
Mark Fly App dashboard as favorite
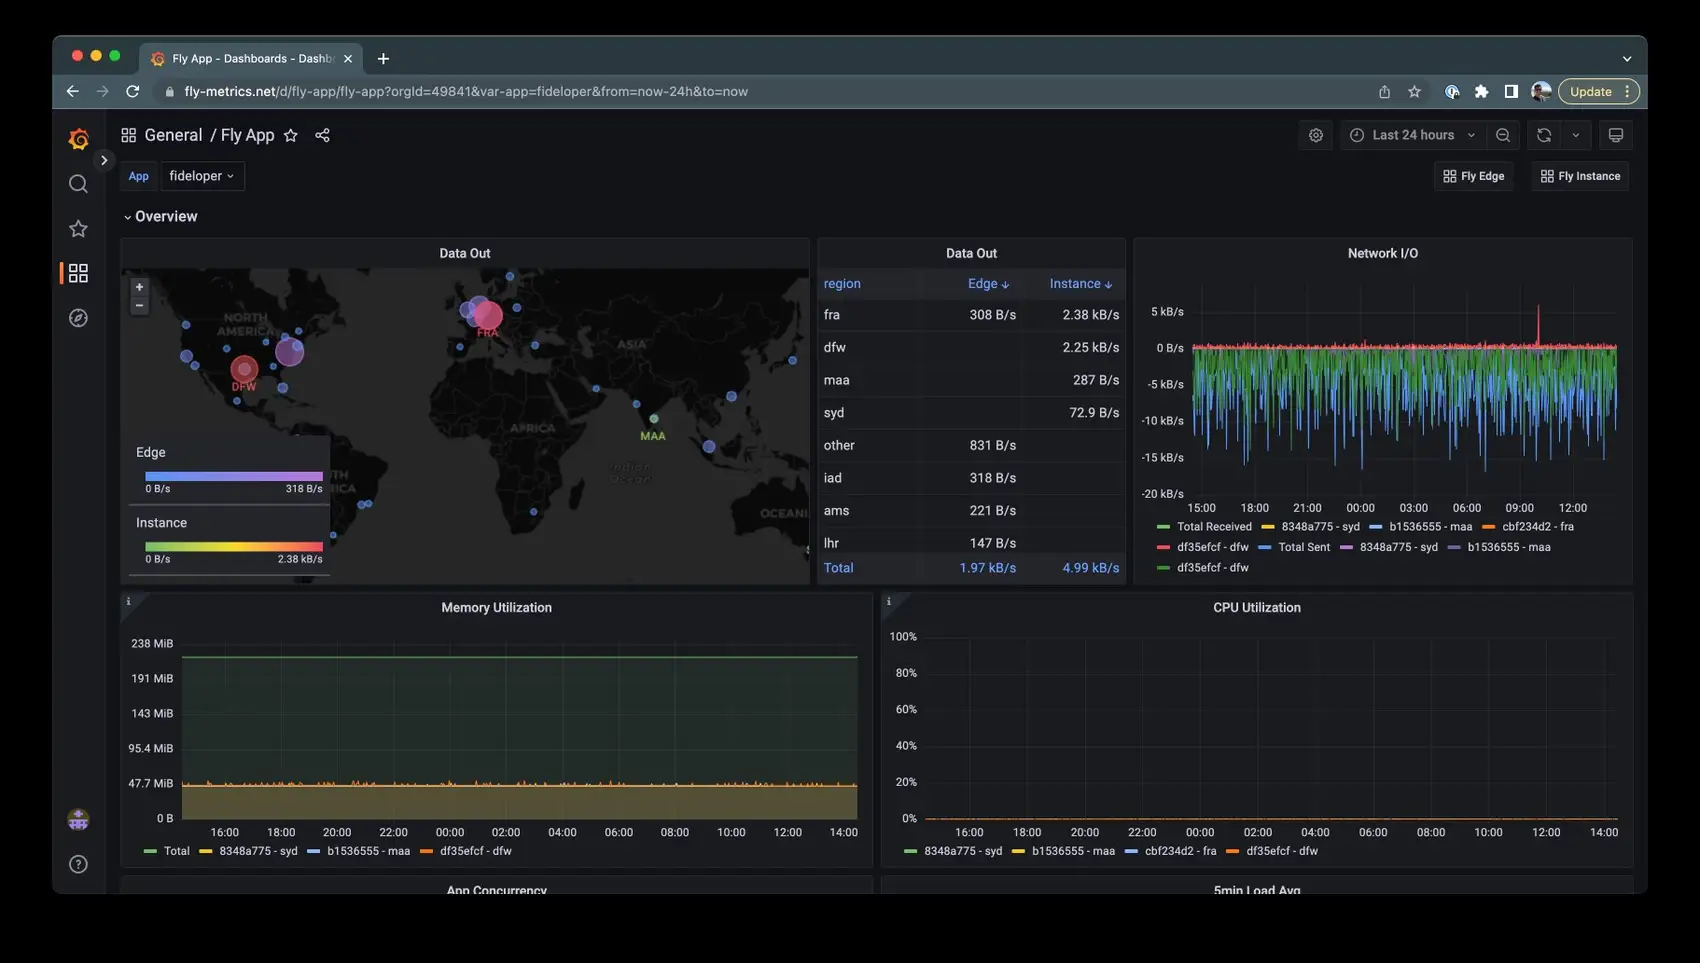pyautogui.click(x=291, y=135)
